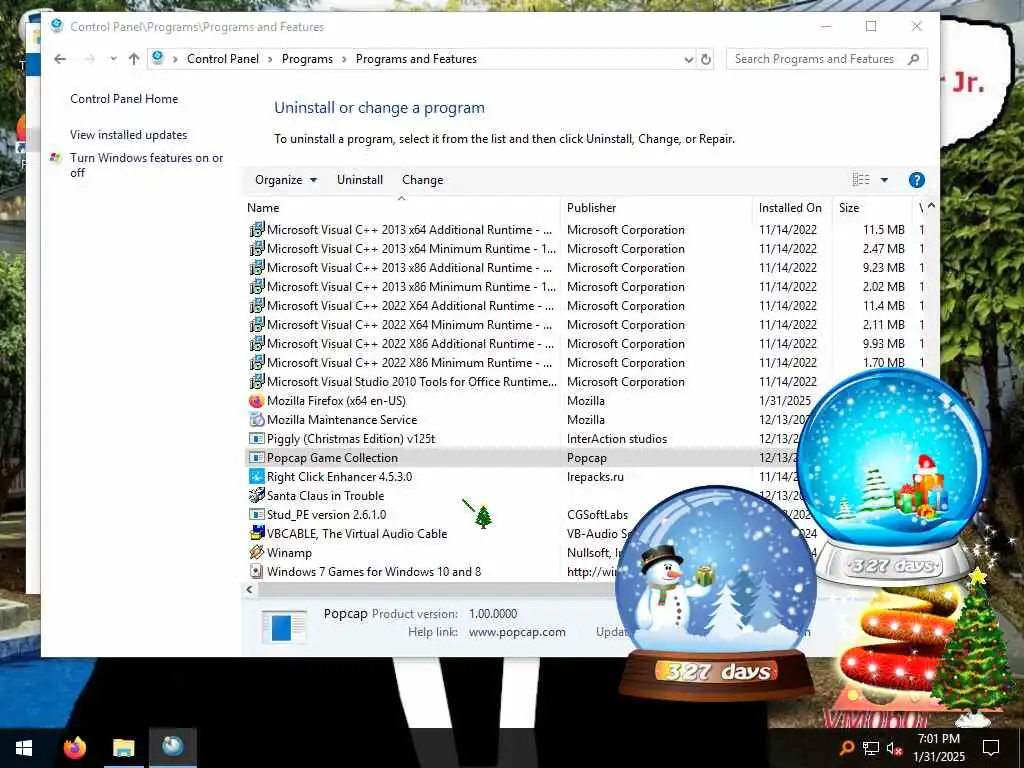Viewport: 1024px width, 768px height.
Task: Open File Explorer from the taskbar
Action: pos(123,748)
